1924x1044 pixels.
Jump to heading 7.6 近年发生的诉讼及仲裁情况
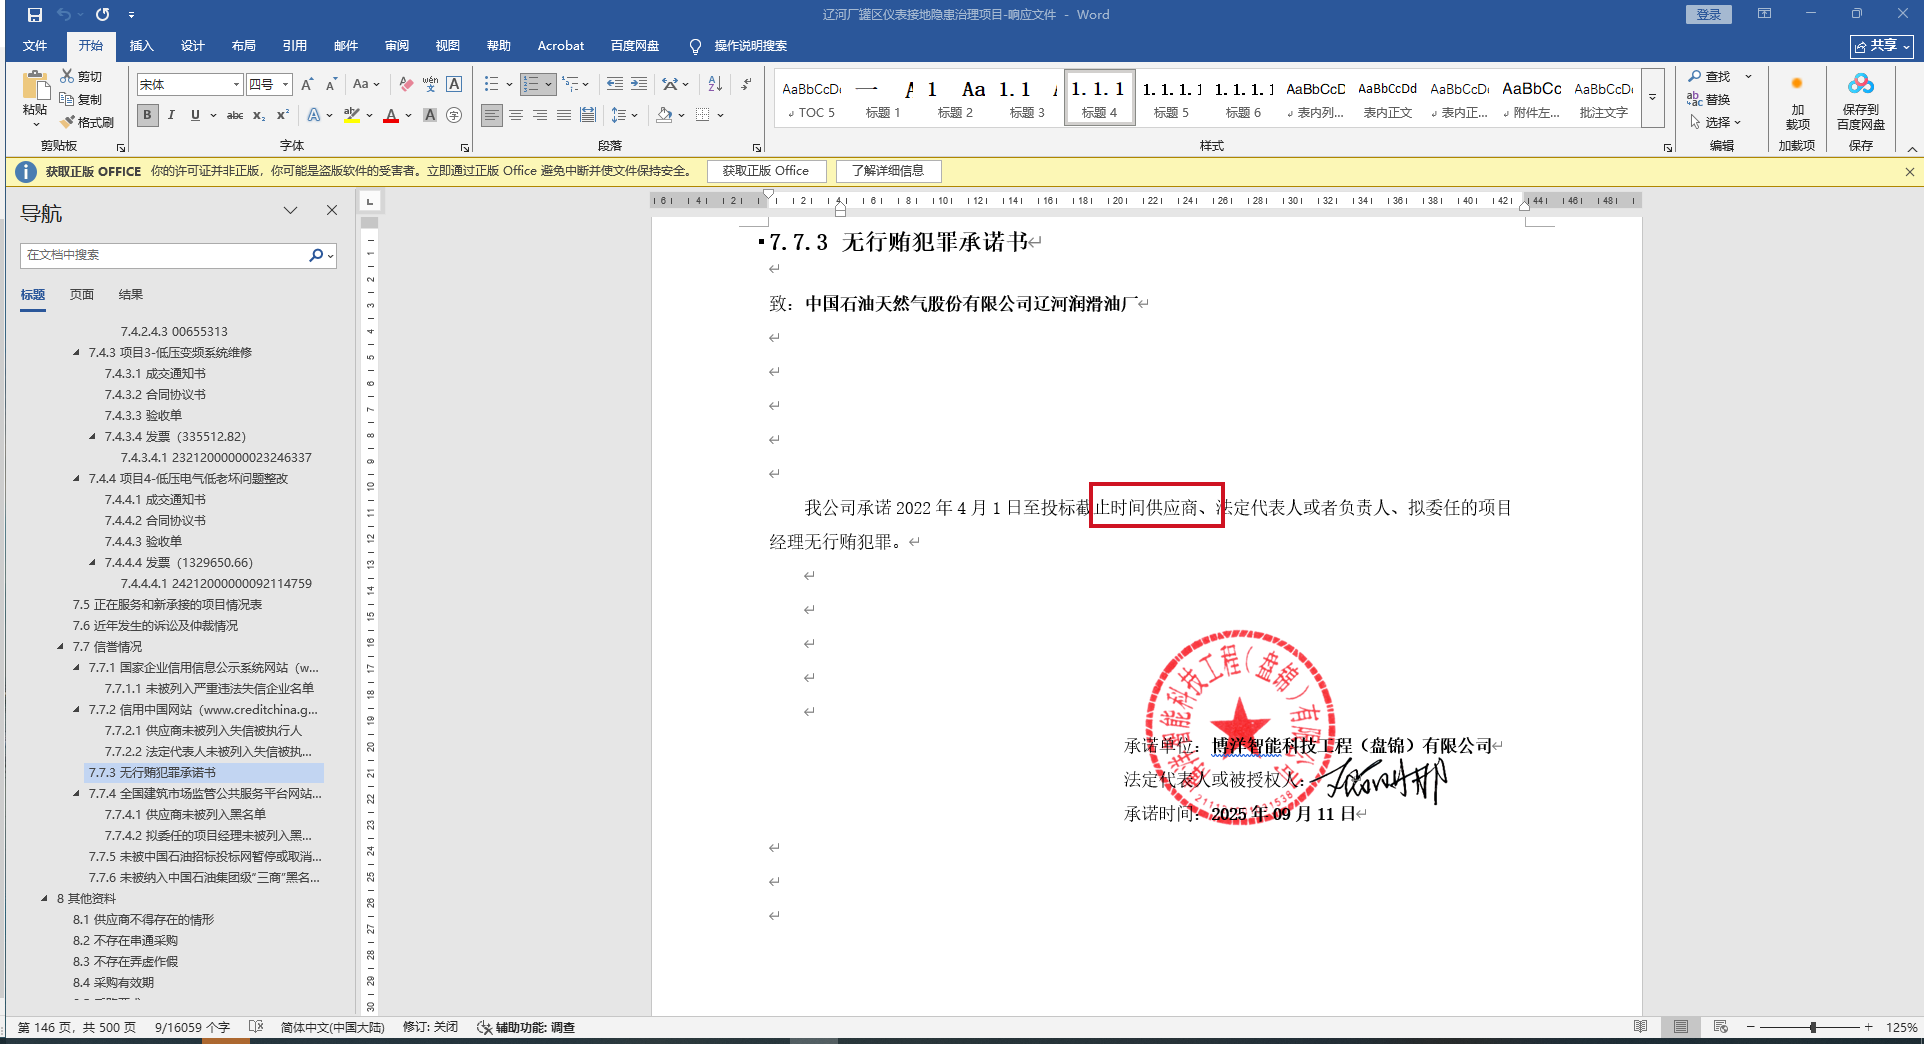pos(155,626)
